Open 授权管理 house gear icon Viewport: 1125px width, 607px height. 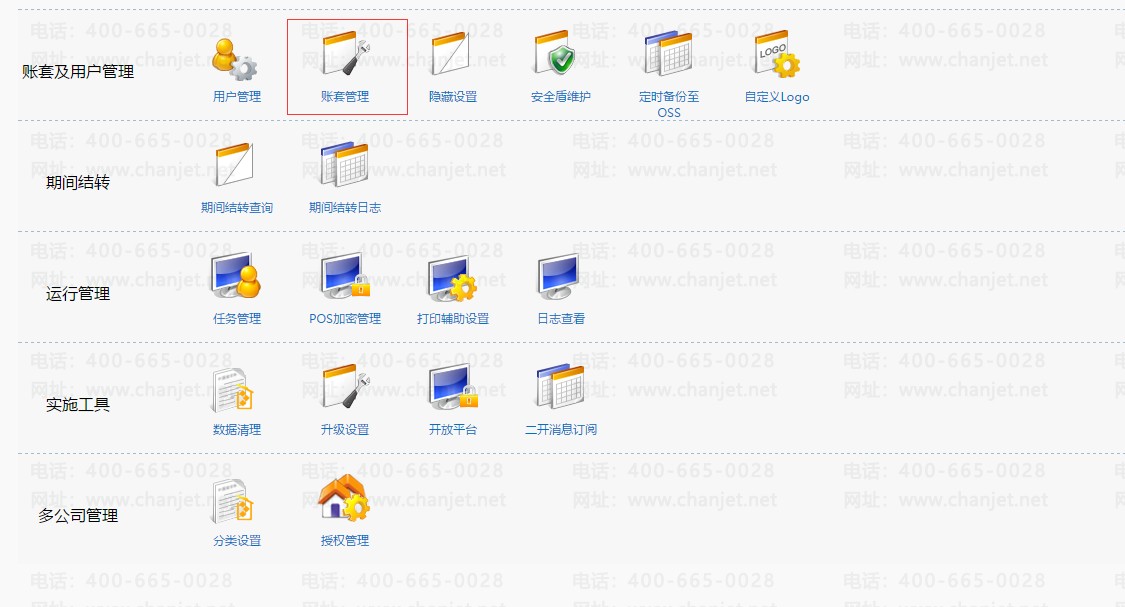tap(344, 497)
